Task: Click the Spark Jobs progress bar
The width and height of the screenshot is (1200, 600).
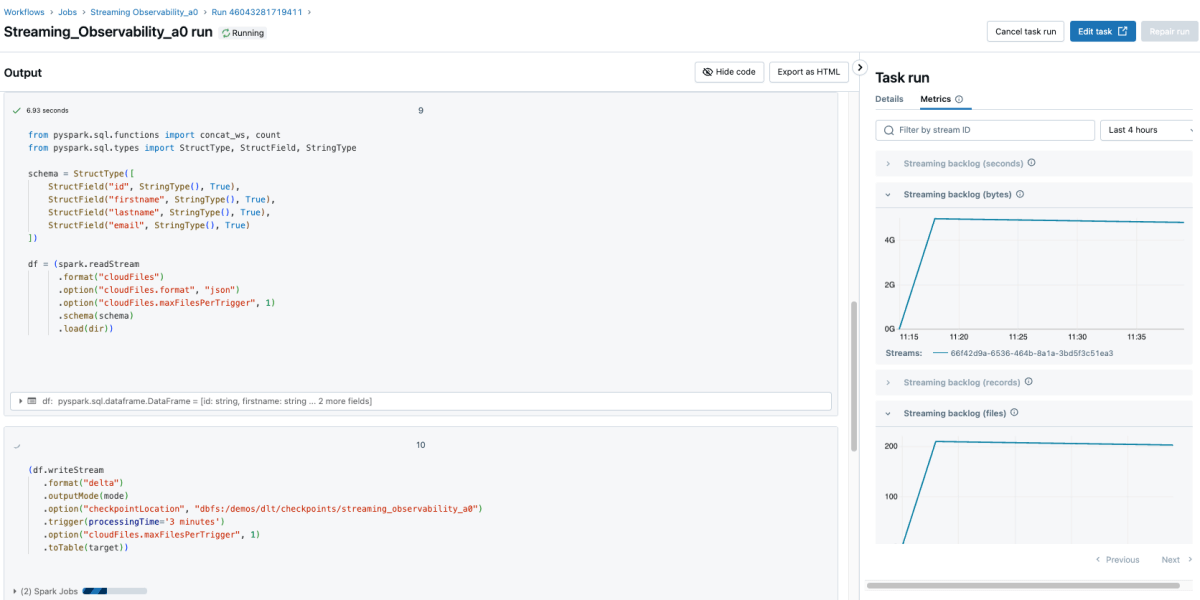Action: (x=114, y=591)
